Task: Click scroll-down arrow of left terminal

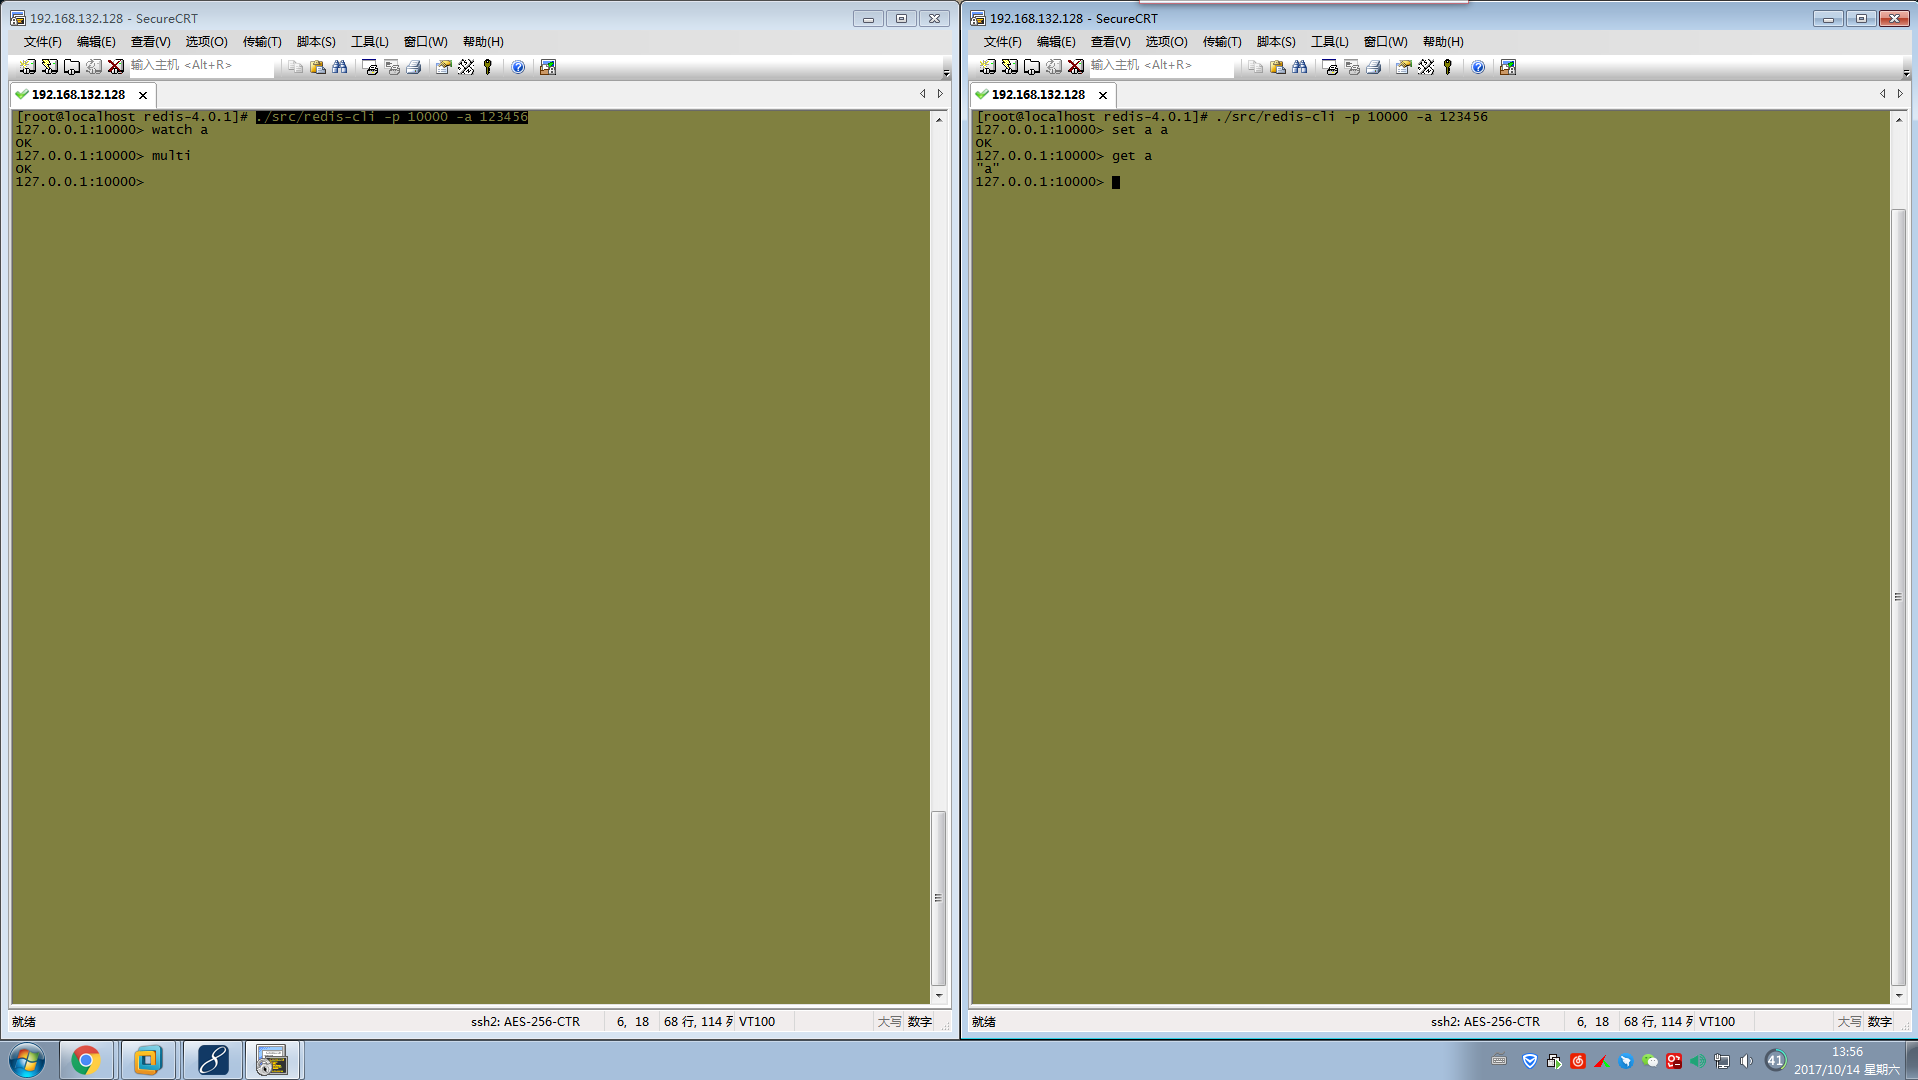Action: [x=938, y=995]
